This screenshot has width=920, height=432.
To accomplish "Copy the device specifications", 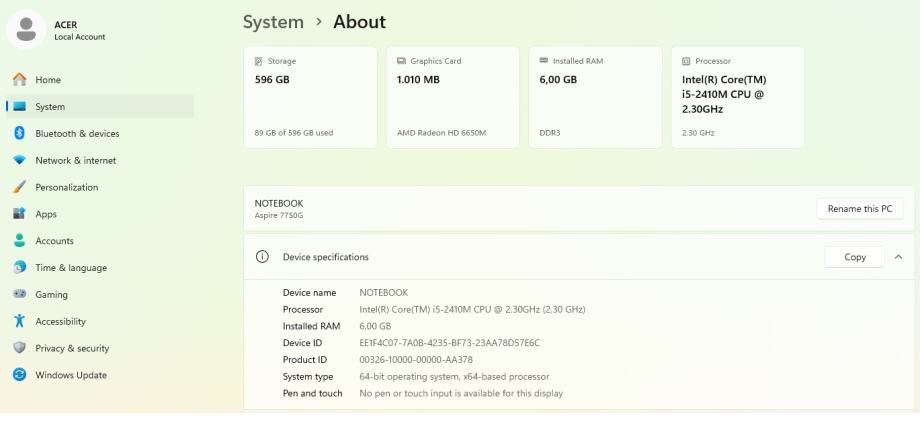I will pos(855,257).
